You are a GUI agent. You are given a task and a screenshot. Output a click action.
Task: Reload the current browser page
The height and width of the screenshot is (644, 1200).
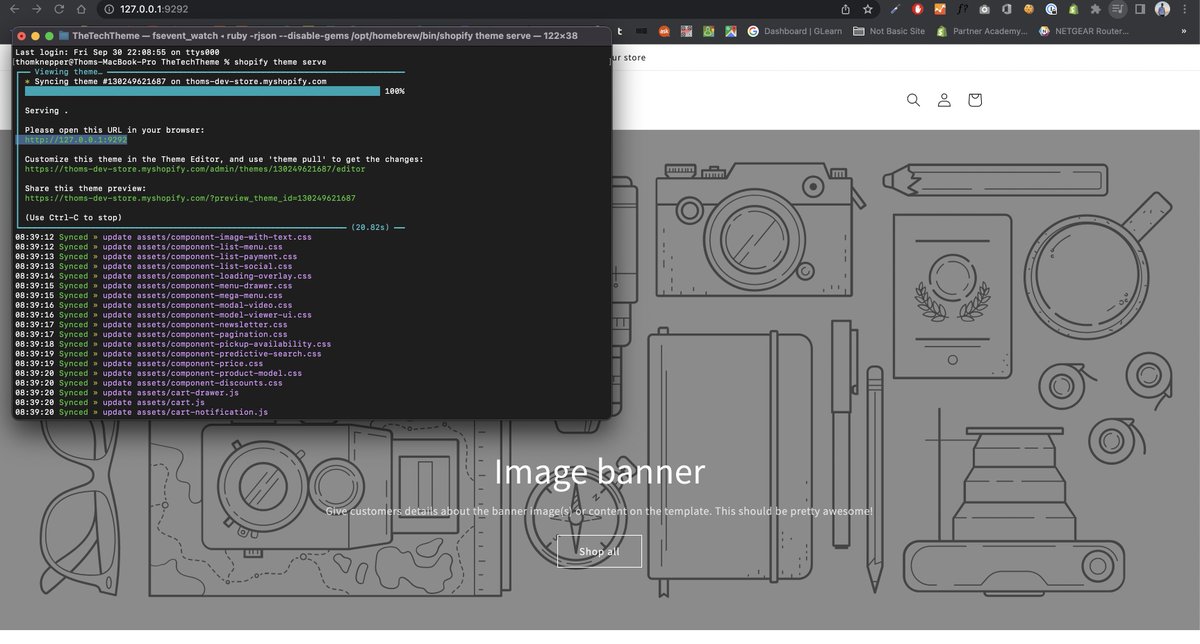pyautogui.click(x=59, y=9)
